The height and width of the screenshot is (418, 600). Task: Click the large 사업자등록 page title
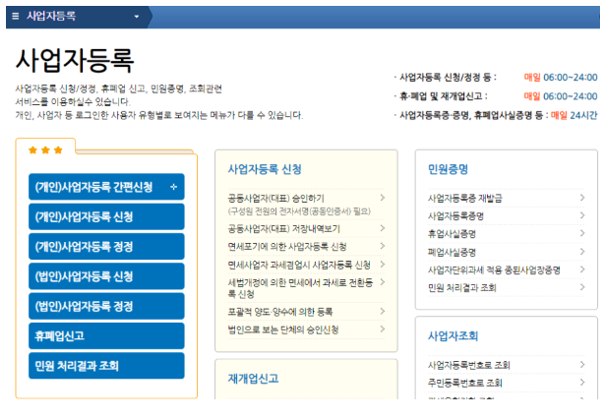(75, 60)
